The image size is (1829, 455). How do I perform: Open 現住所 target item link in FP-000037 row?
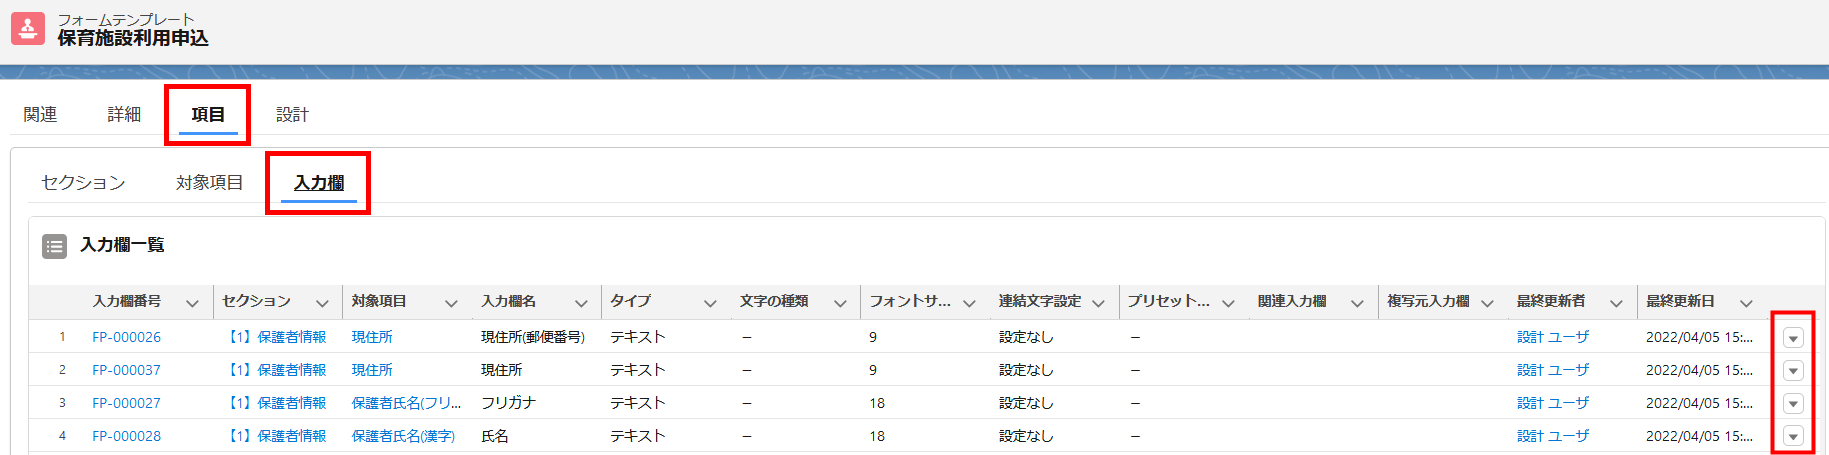[372, 370]
